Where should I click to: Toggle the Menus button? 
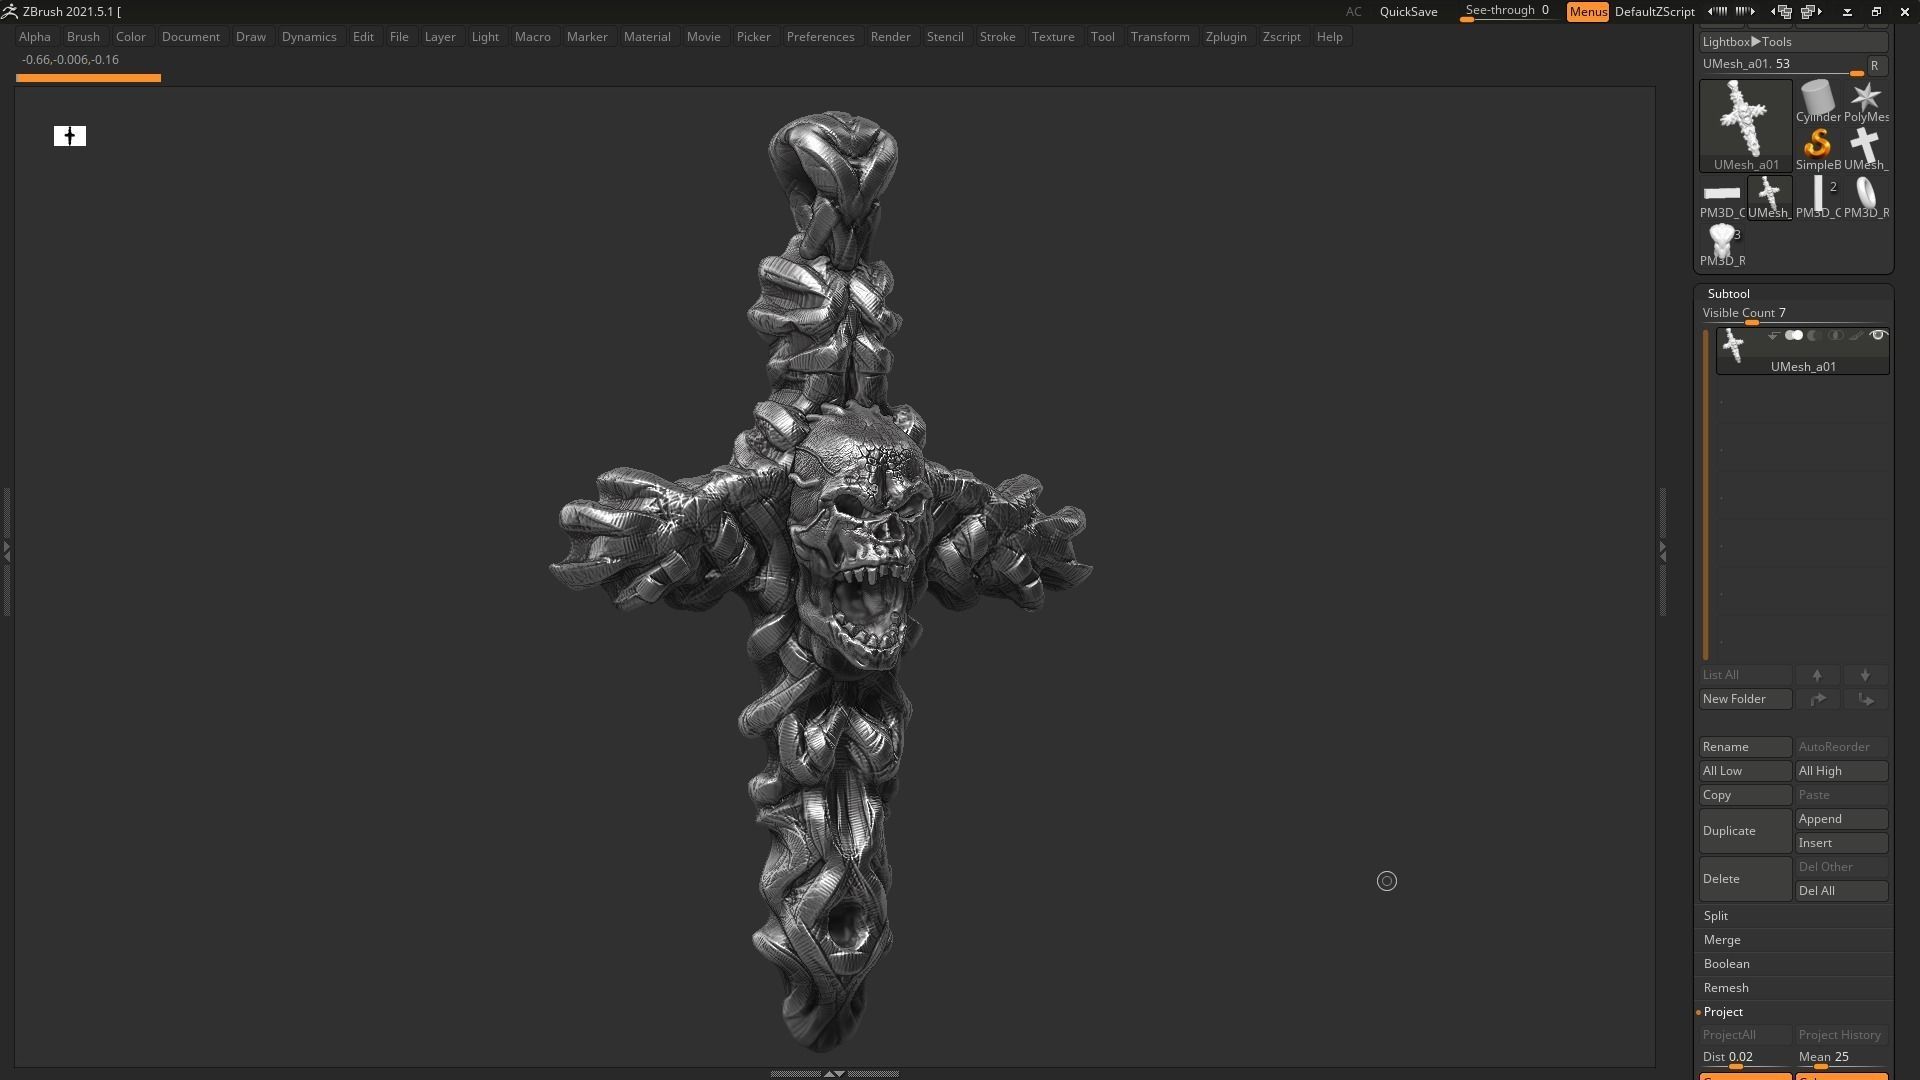pos(1587,12)
